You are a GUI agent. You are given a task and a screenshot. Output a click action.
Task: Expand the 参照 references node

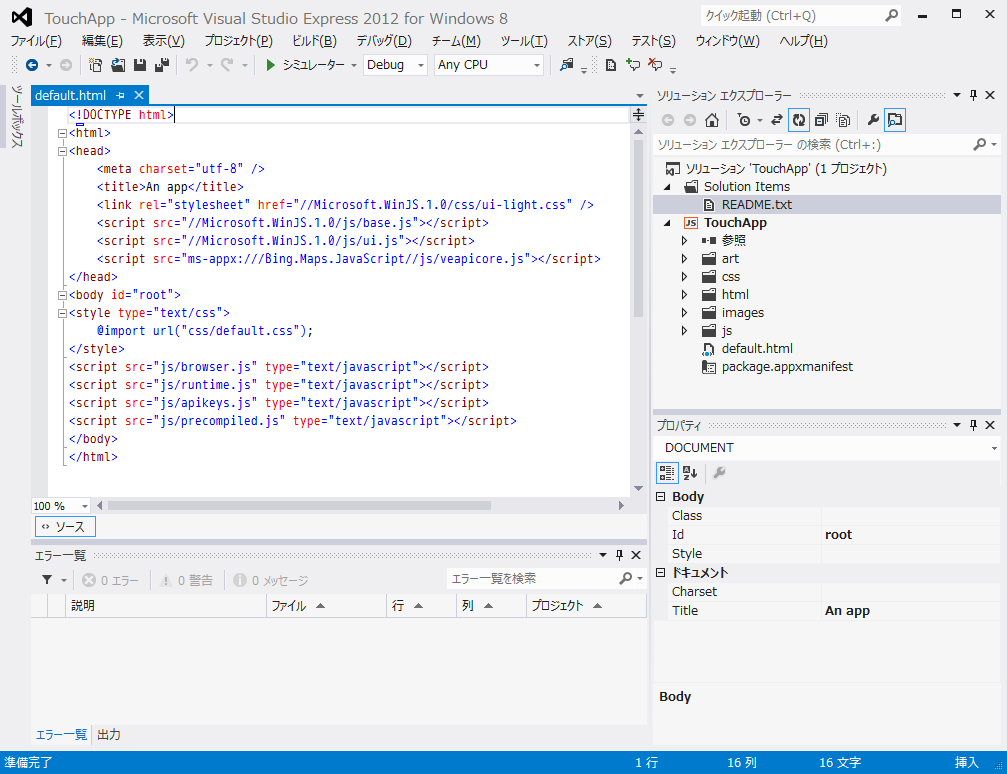tap(684, 241)
